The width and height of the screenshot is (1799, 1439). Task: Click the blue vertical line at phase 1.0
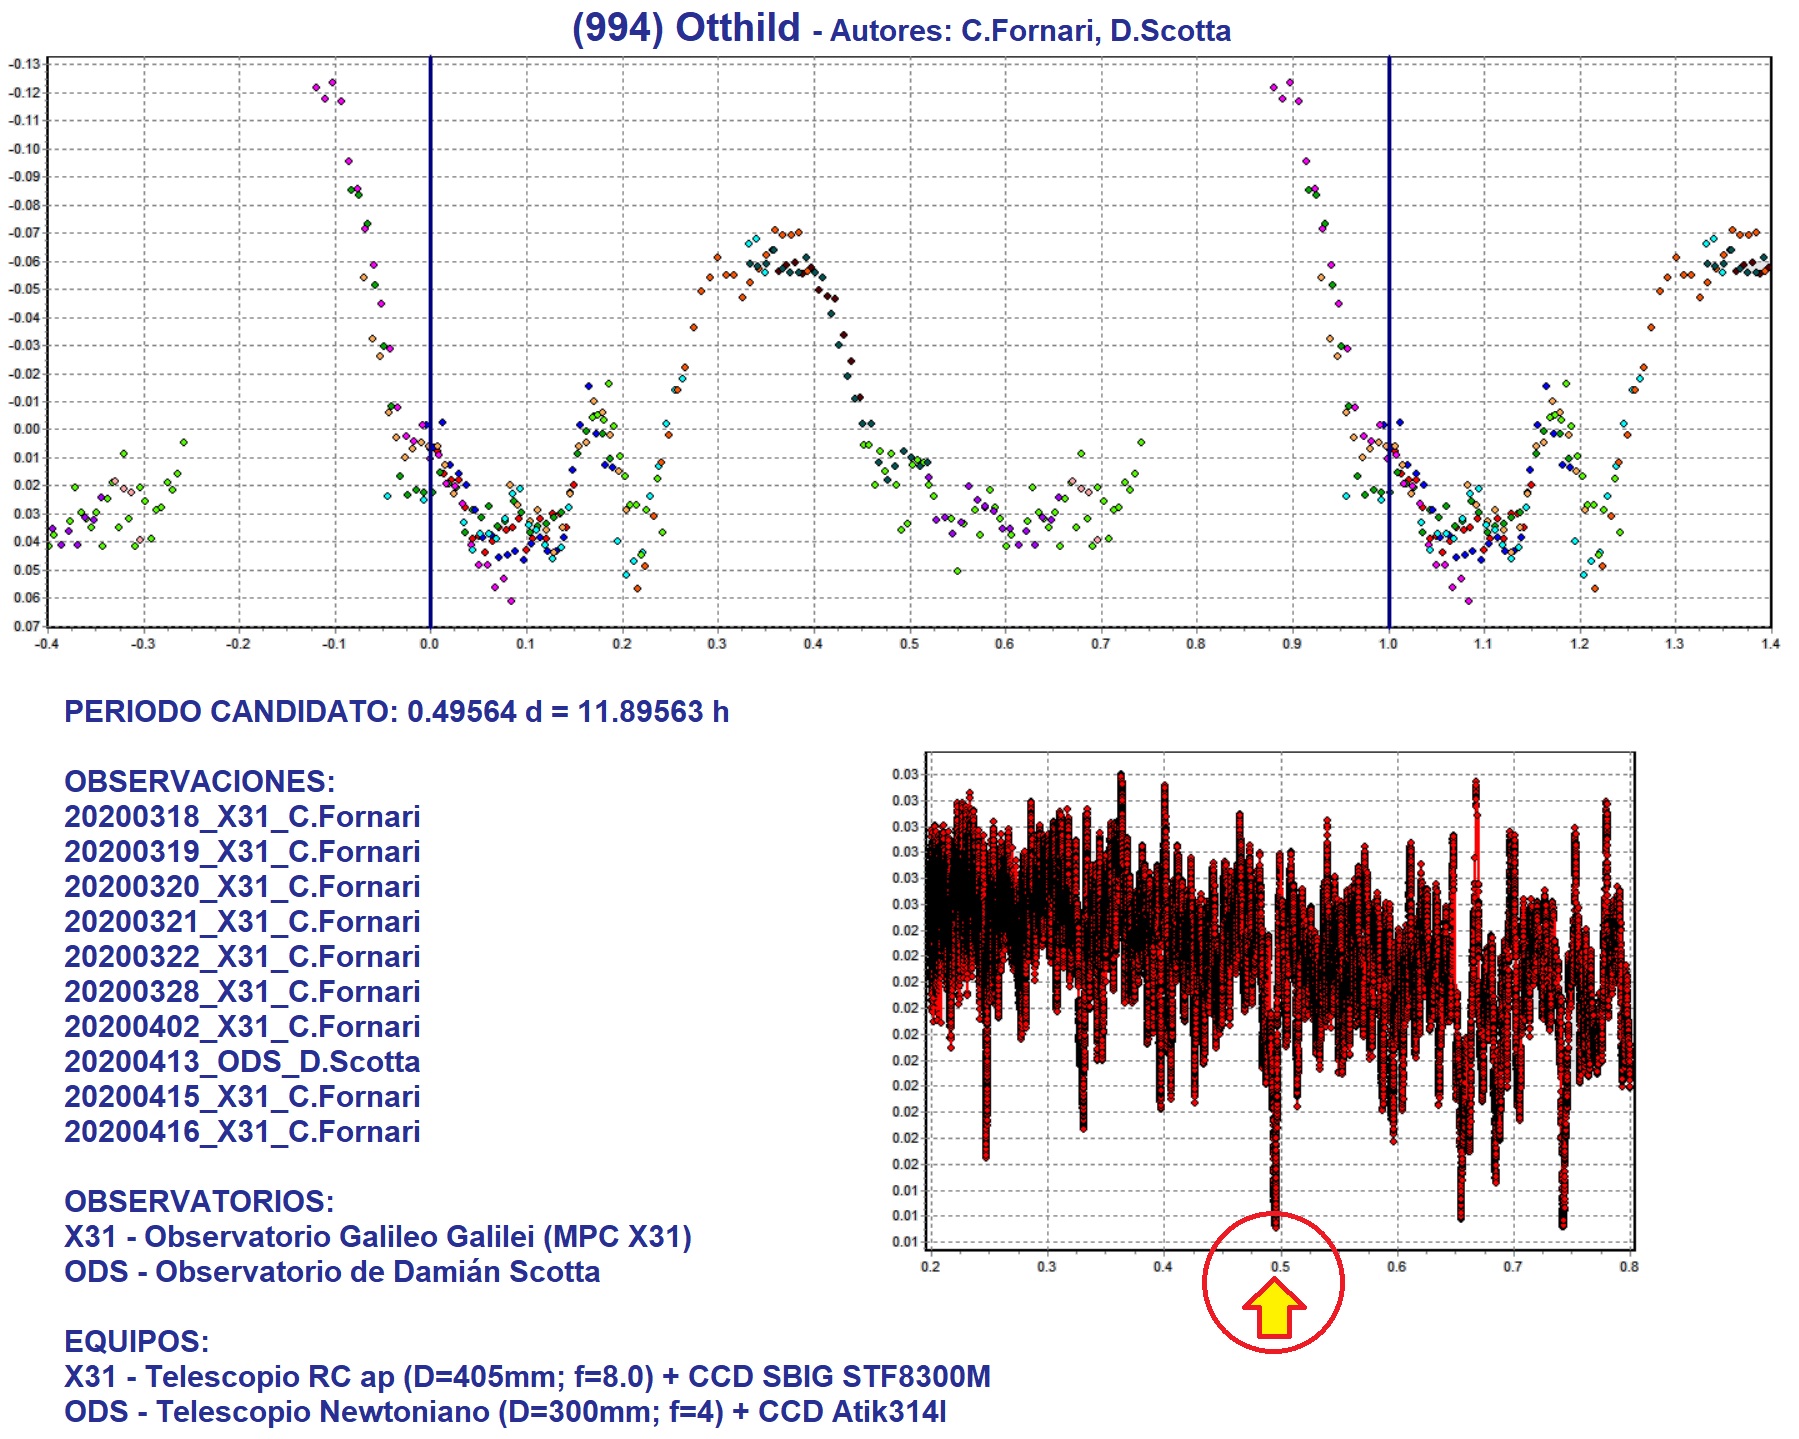[1388, 300]
